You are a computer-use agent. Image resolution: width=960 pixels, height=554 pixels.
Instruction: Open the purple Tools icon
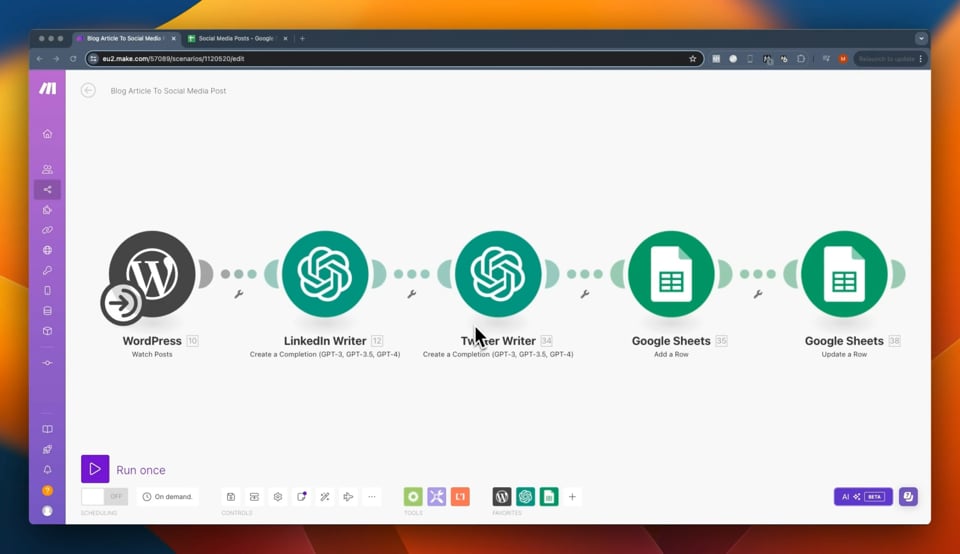437,496
